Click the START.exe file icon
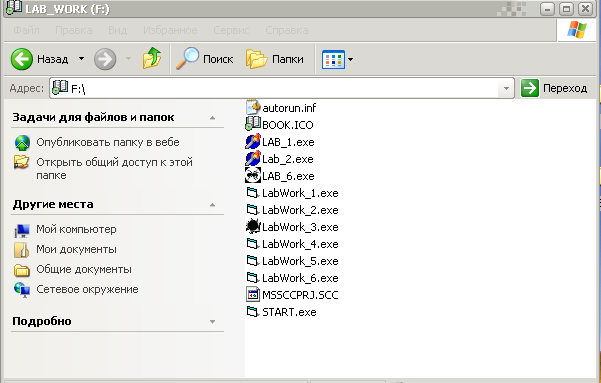Viewport: 601px width, 383px height. point(253,311)
